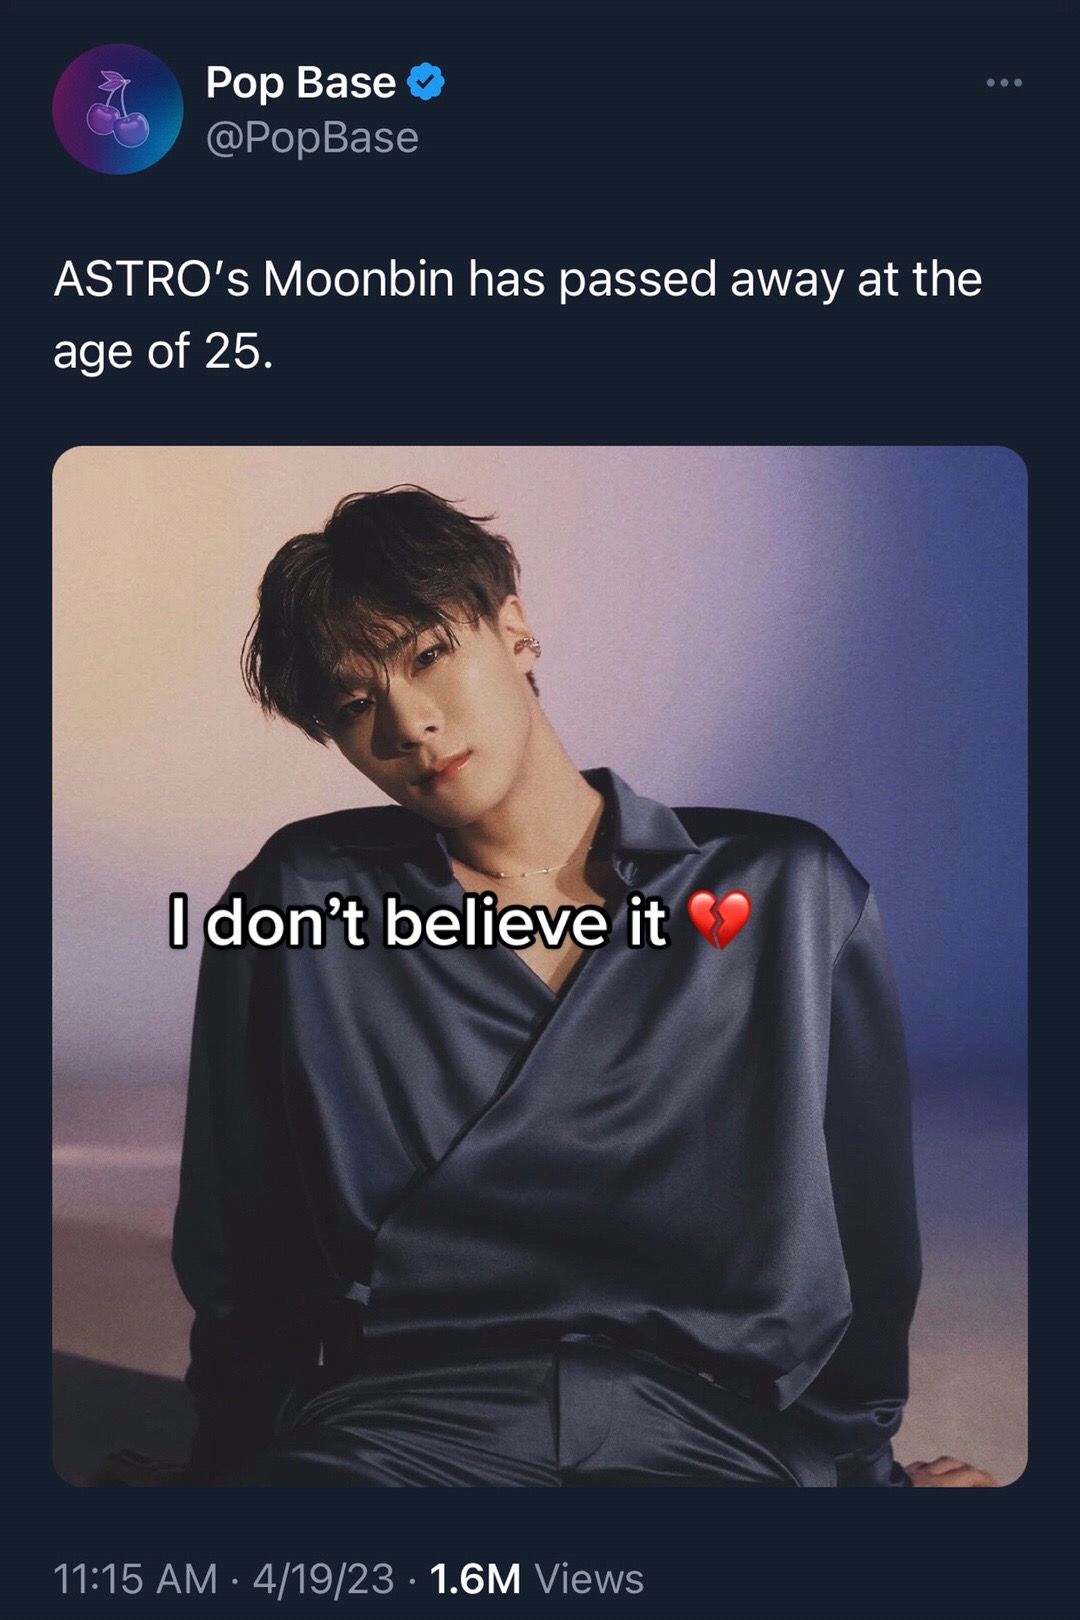Click the Views label

(x=589, y=1579)
